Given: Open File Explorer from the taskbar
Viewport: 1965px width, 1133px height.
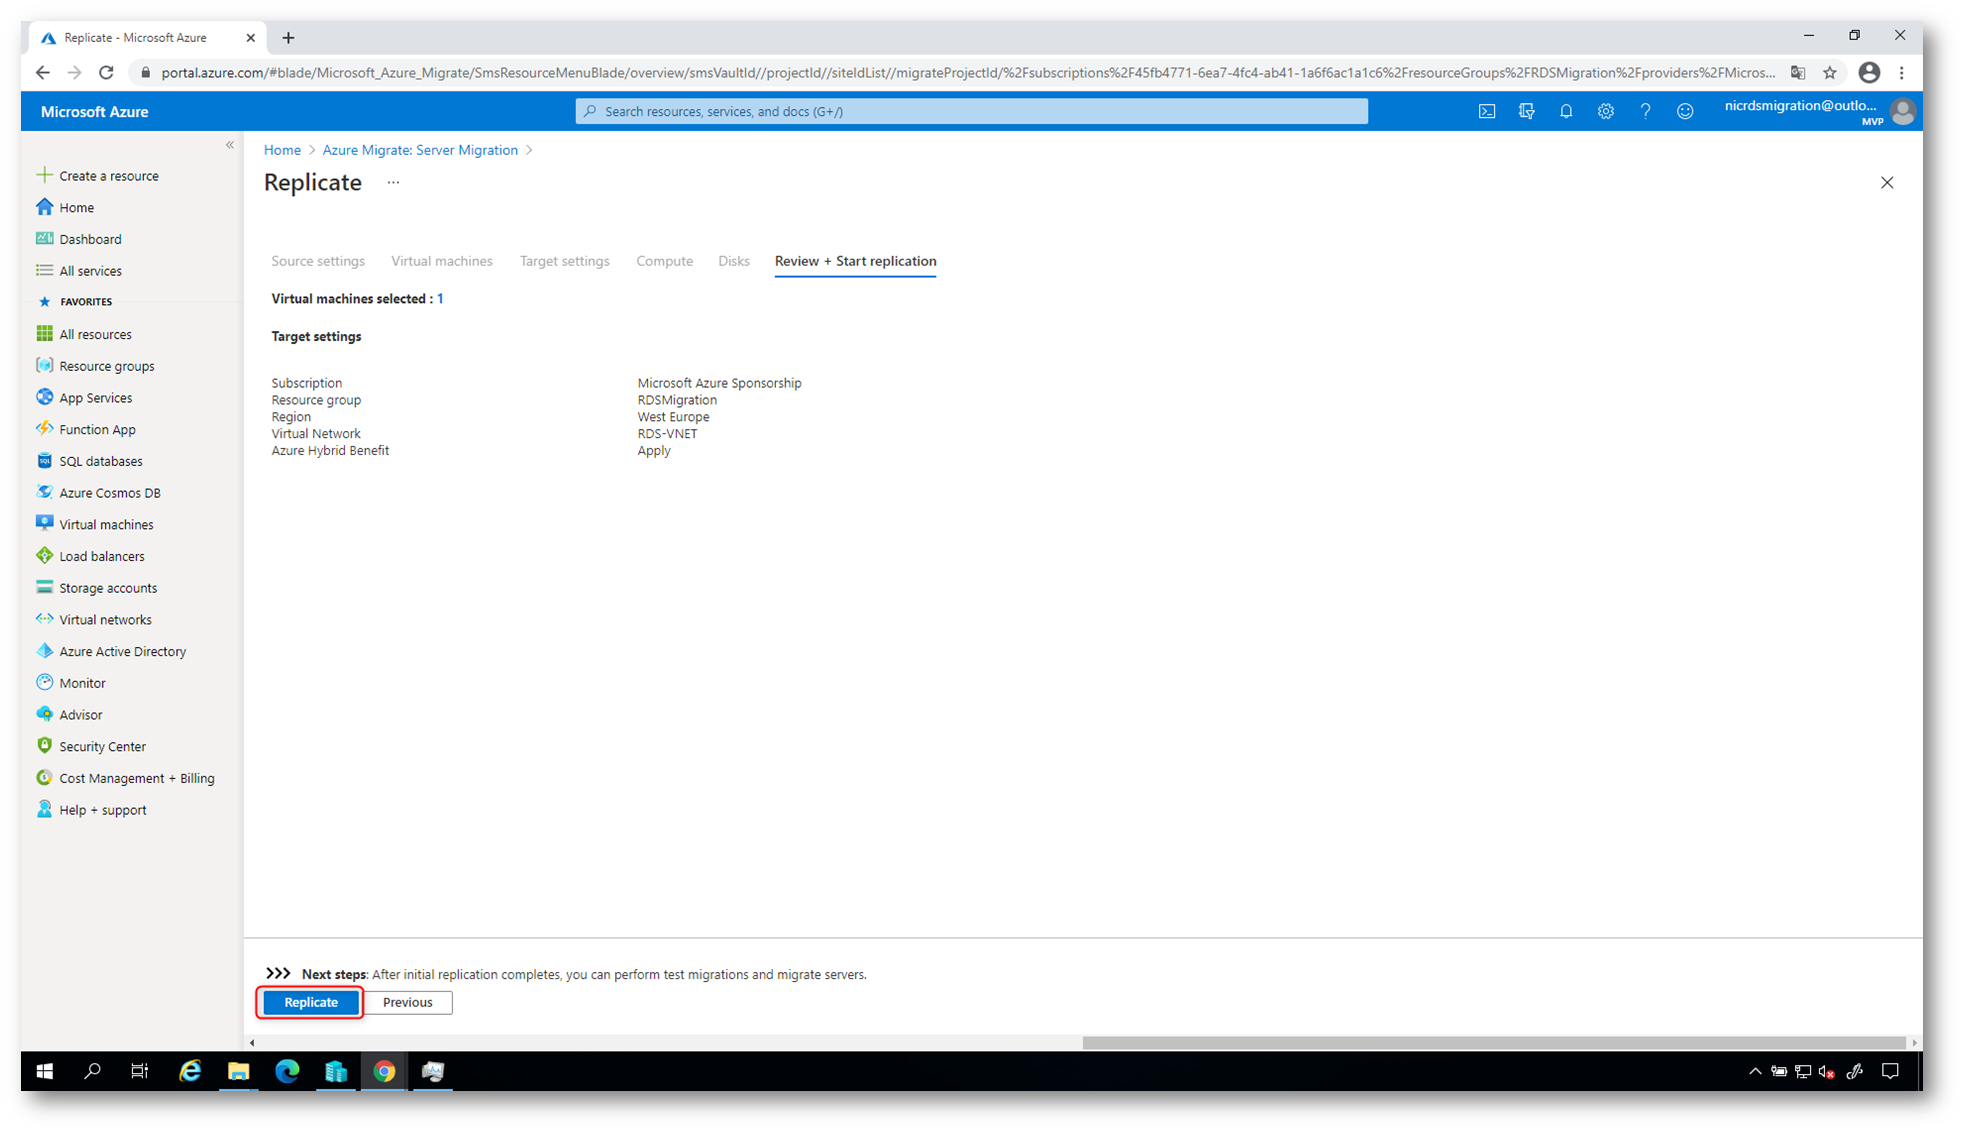Looking at the screenshot, I should pyautogui.click(x=238, y=1071).
